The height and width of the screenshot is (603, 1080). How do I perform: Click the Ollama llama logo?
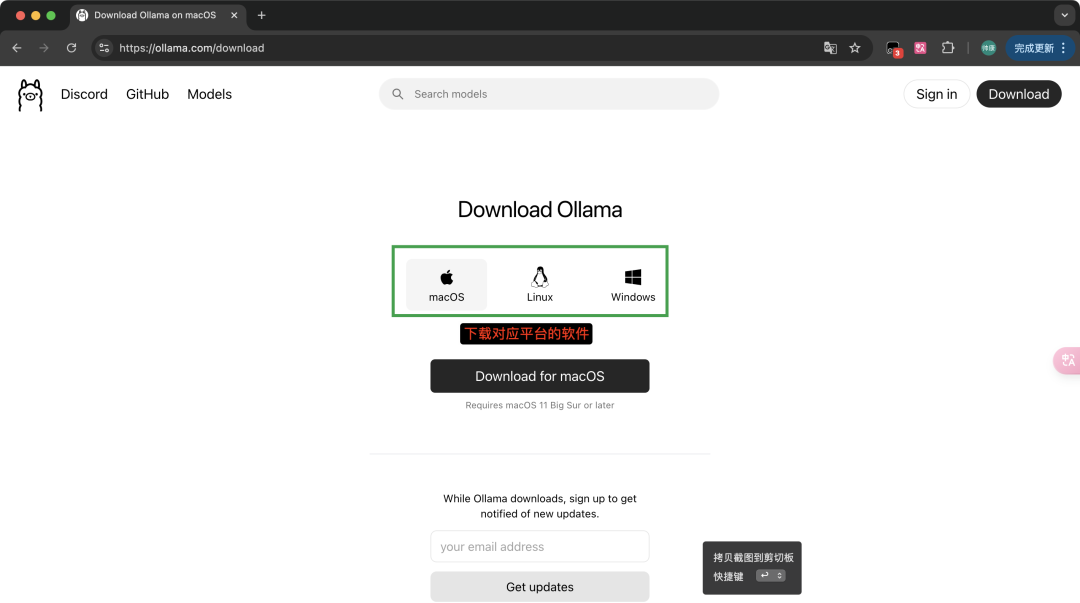pos(30,94)
